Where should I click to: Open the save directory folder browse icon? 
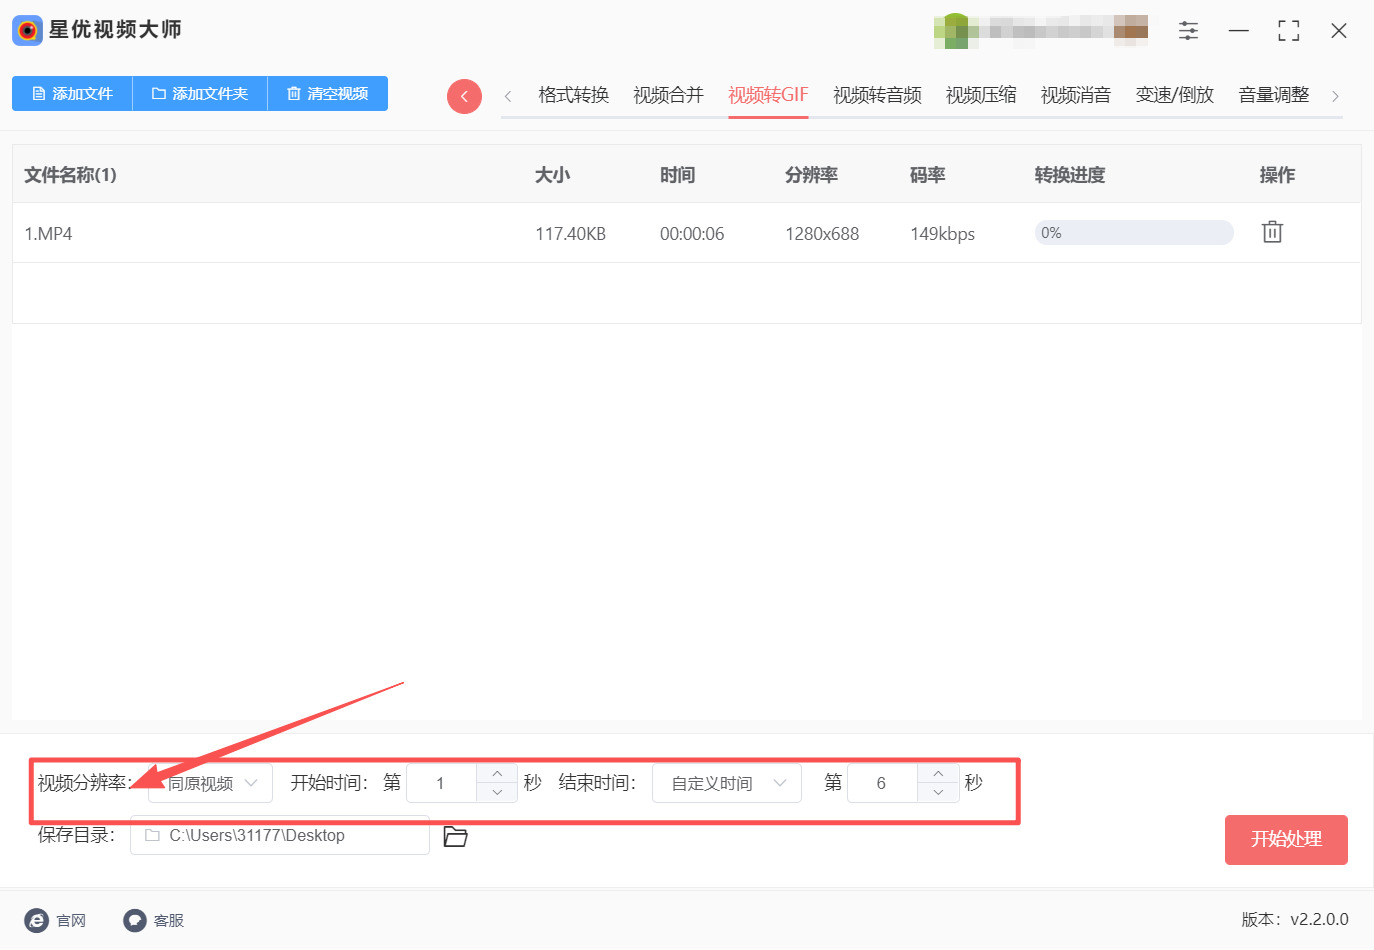[456, 836]
